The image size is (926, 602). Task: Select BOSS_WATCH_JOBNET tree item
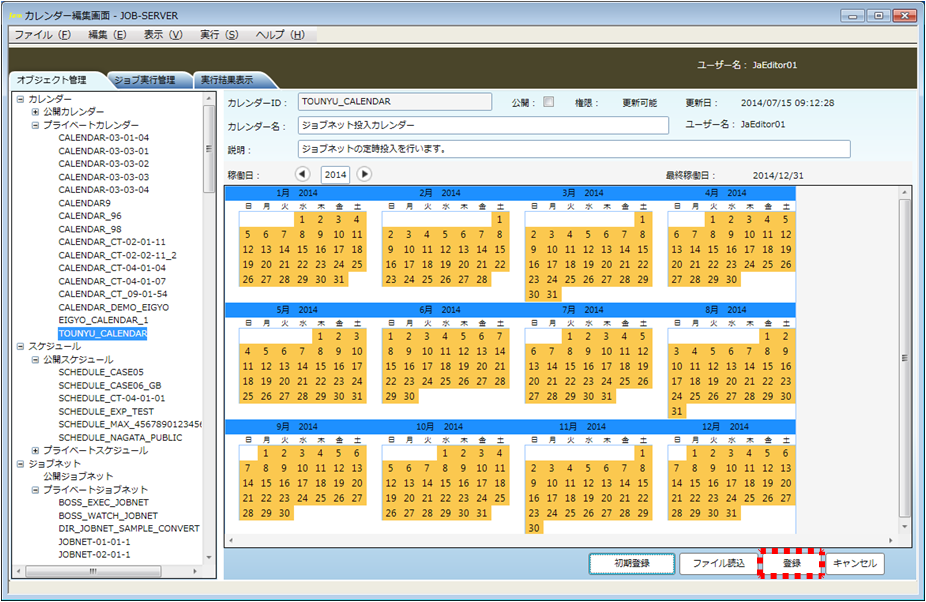pyautogui.click(x=108, y=516)
